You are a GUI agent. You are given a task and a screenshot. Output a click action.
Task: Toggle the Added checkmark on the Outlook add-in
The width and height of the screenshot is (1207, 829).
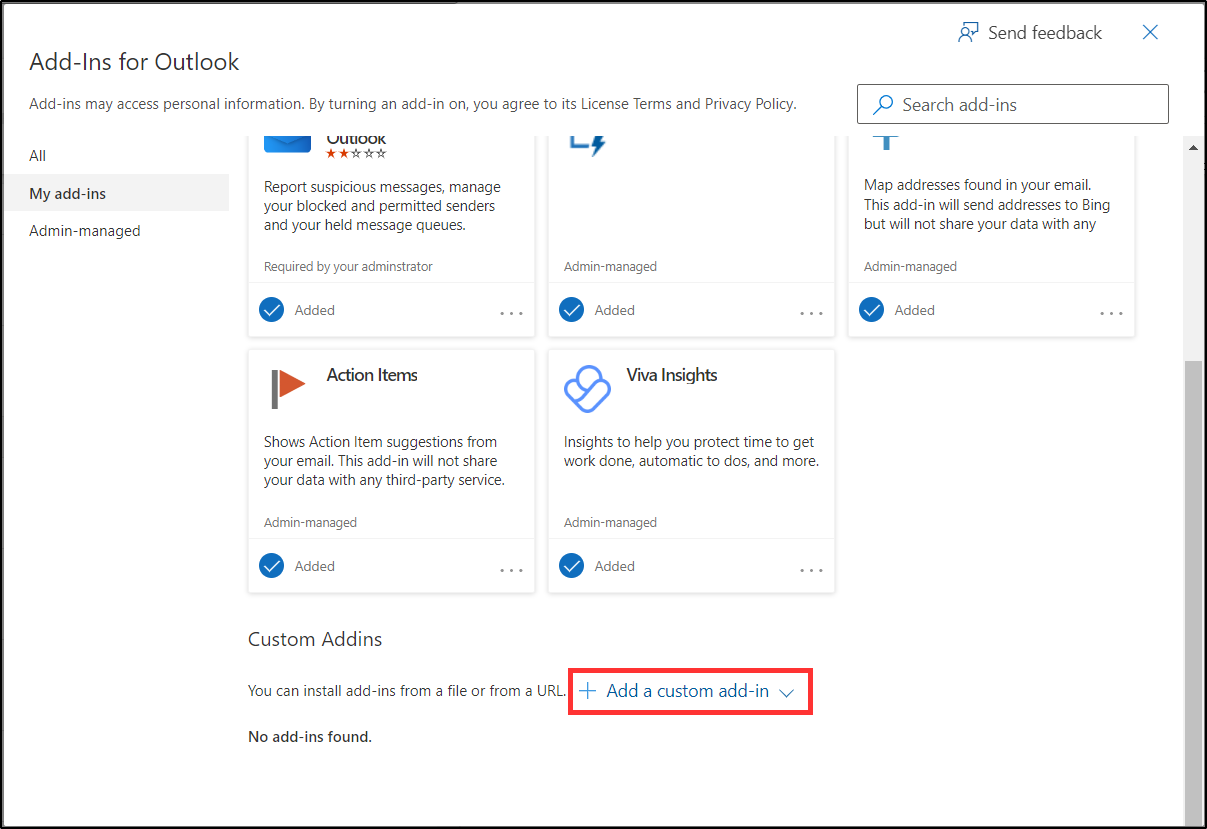[x=271, y=310]
